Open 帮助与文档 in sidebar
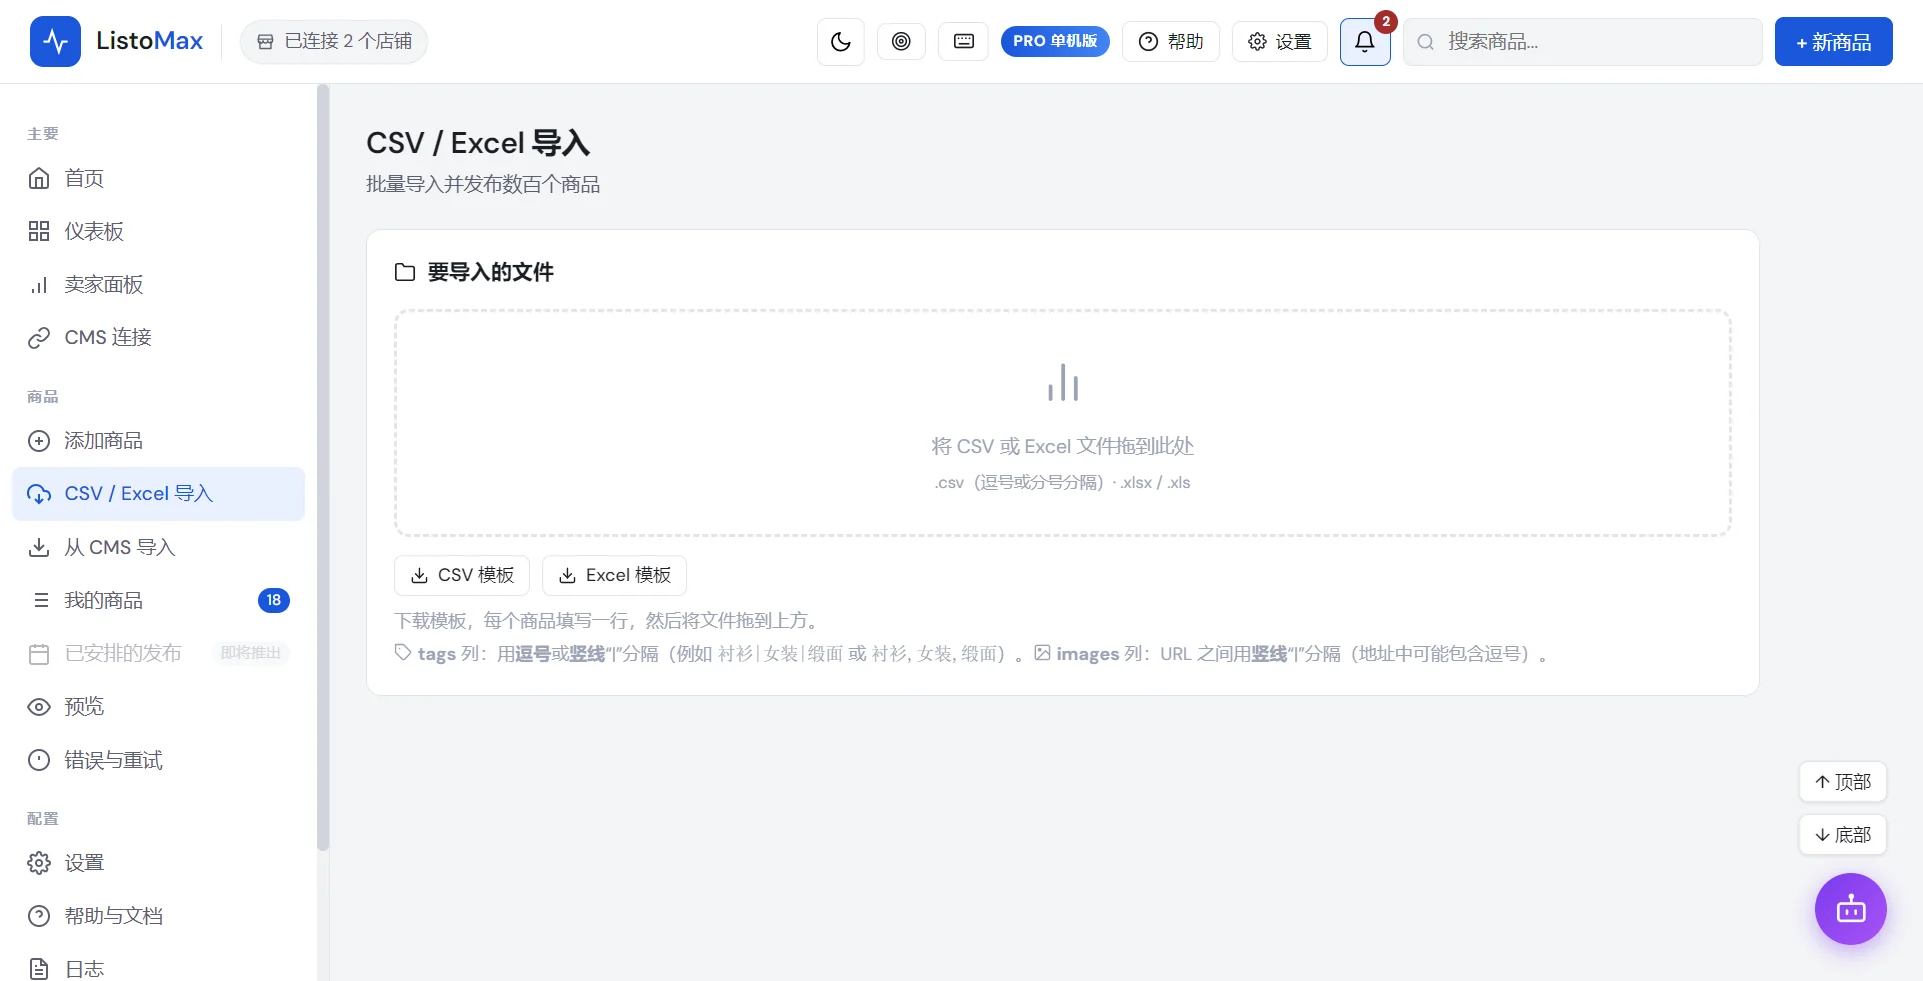Viewport: 1923px width, 981px height. tap(158, 916)
